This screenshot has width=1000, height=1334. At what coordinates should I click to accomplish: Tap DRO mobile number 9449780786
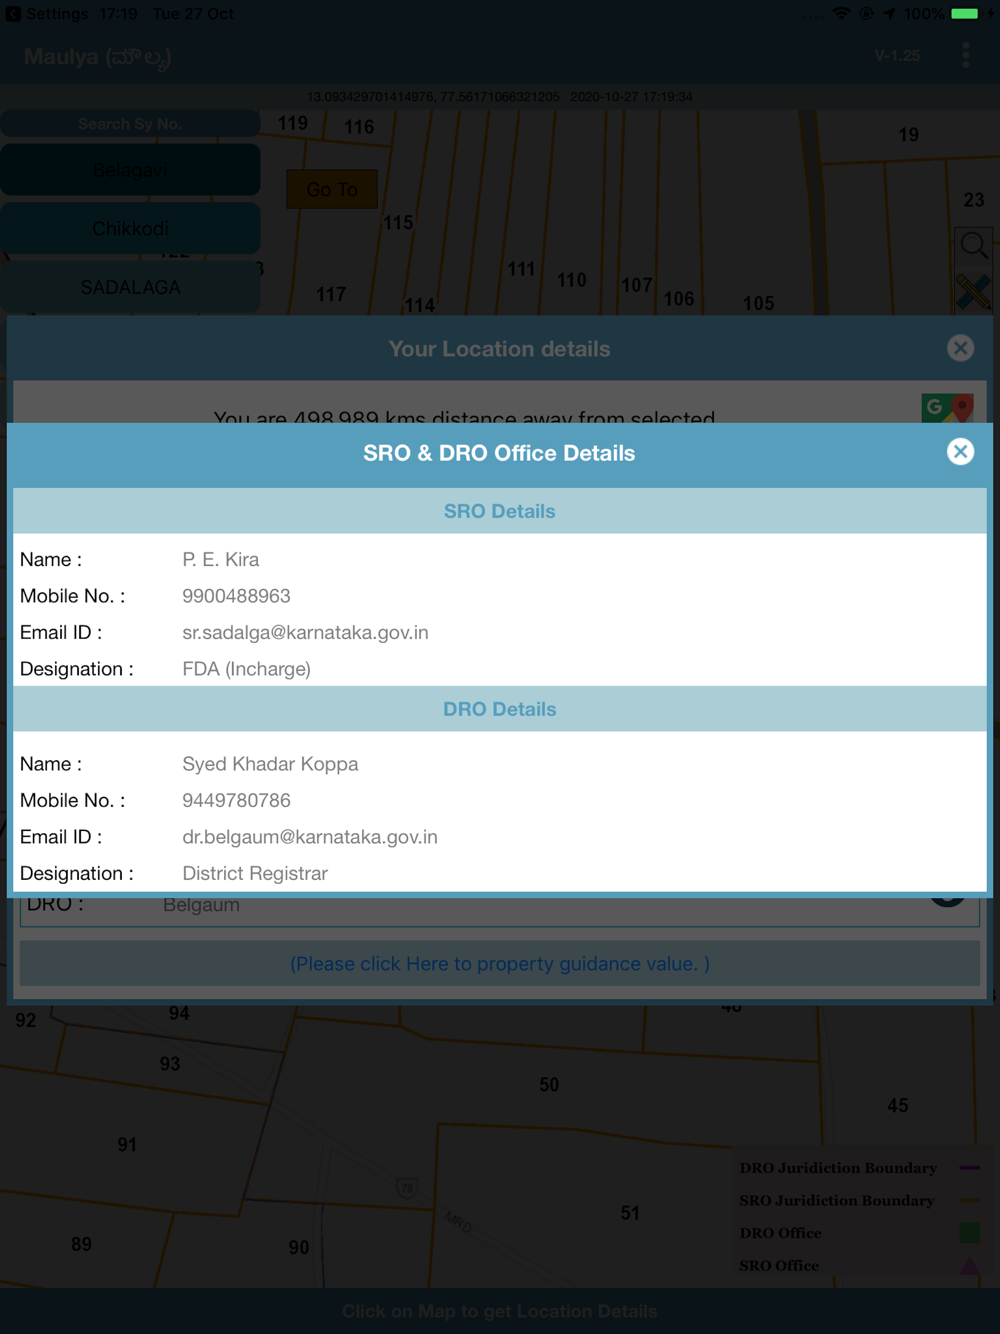point(236,800)
